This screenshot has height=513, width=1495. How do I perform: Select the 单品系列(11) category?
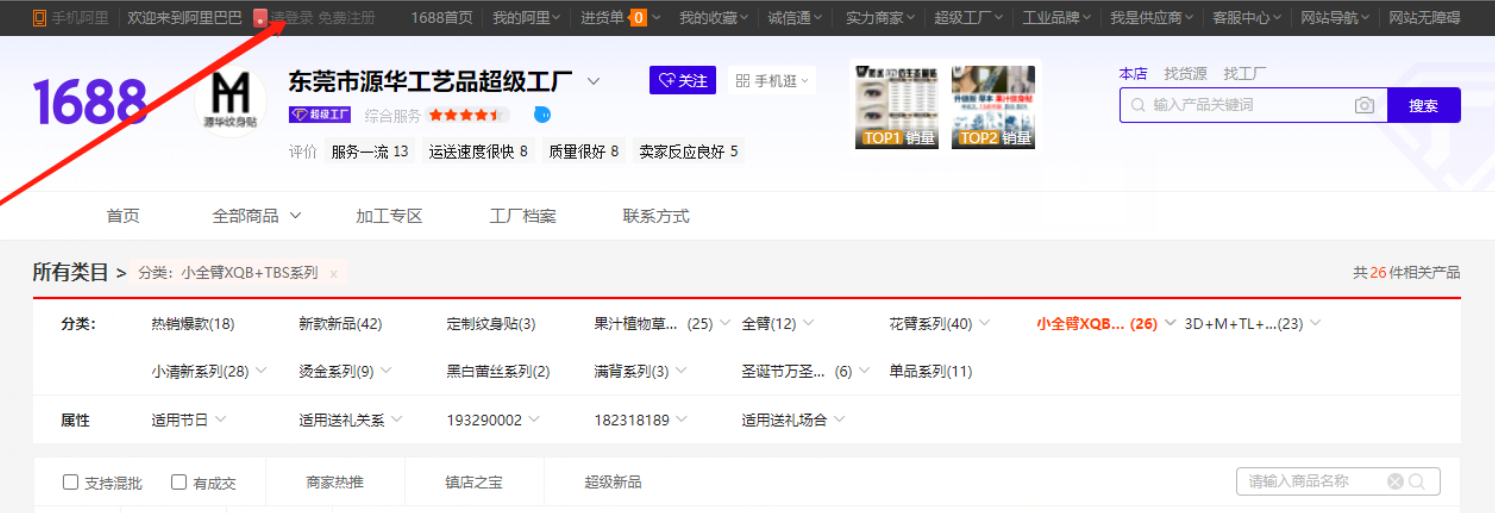click(931, 372)
